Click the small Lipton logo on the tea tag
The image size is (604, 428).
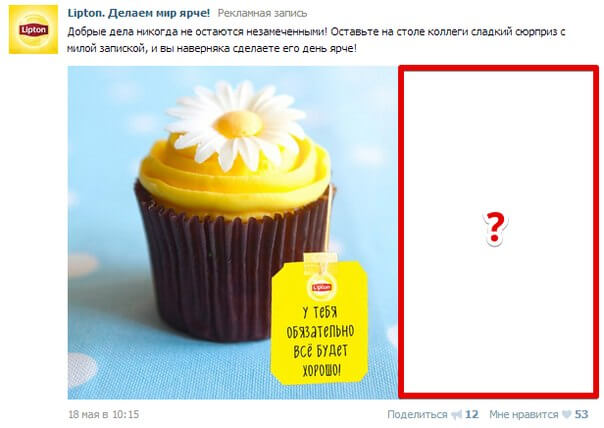322,287
